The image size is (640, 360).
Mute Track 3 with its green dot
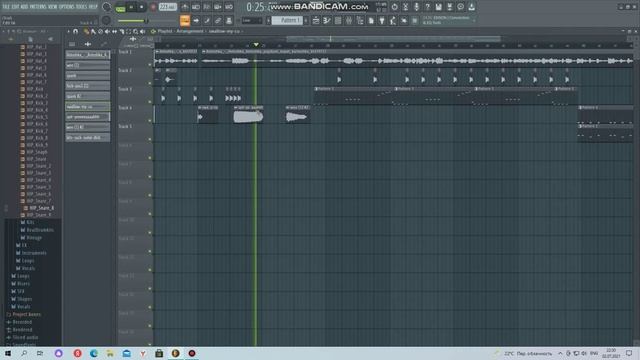(150, 102)
